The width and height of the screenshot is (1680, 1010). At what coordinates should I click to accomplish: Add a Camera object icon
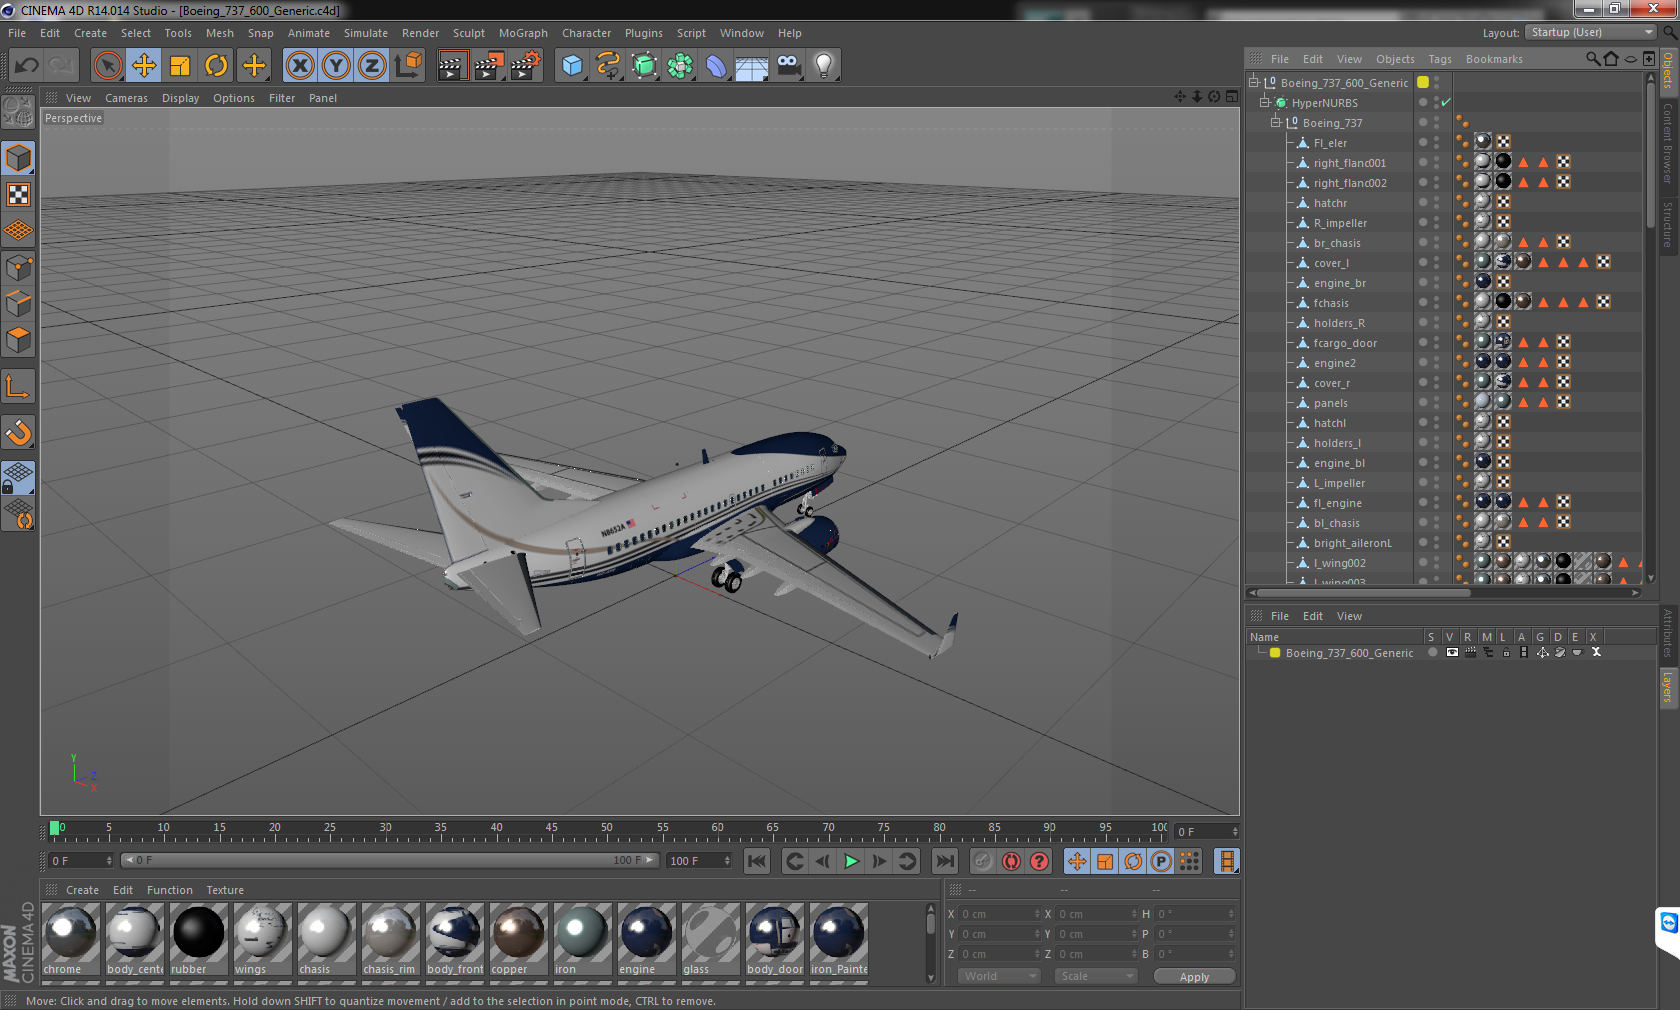coord(788,66)
